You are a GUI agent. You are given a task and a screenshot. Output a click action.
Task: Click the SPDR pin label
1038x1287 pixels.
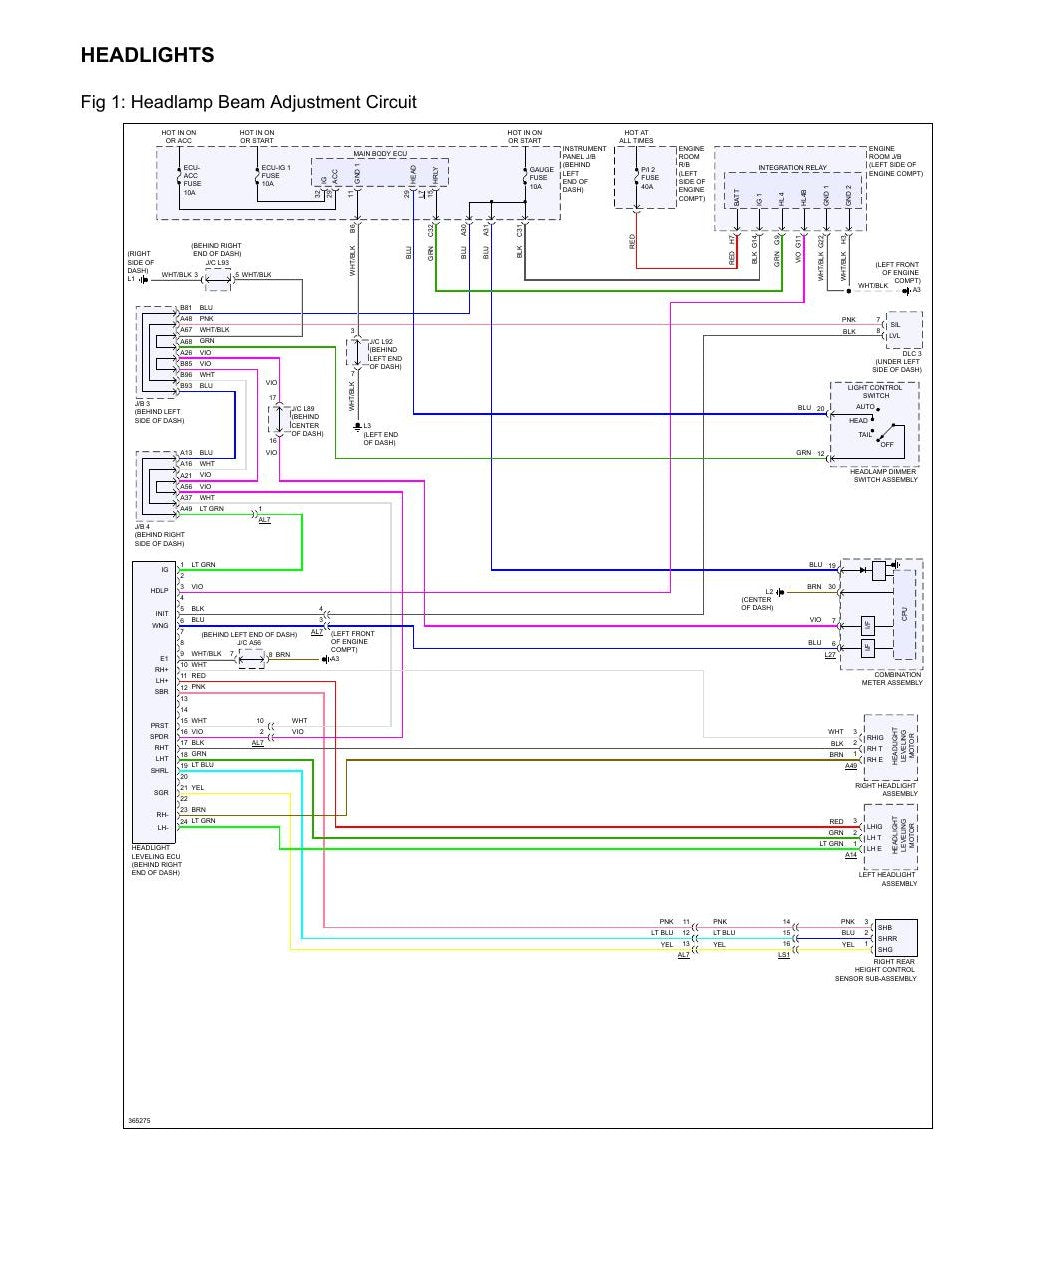[x=160, y=737]
